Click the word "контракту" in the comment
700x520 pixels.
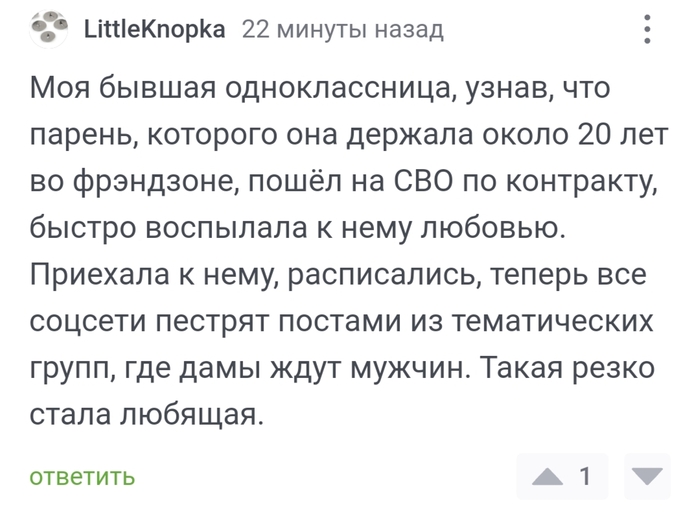click(x=583, y=183)
